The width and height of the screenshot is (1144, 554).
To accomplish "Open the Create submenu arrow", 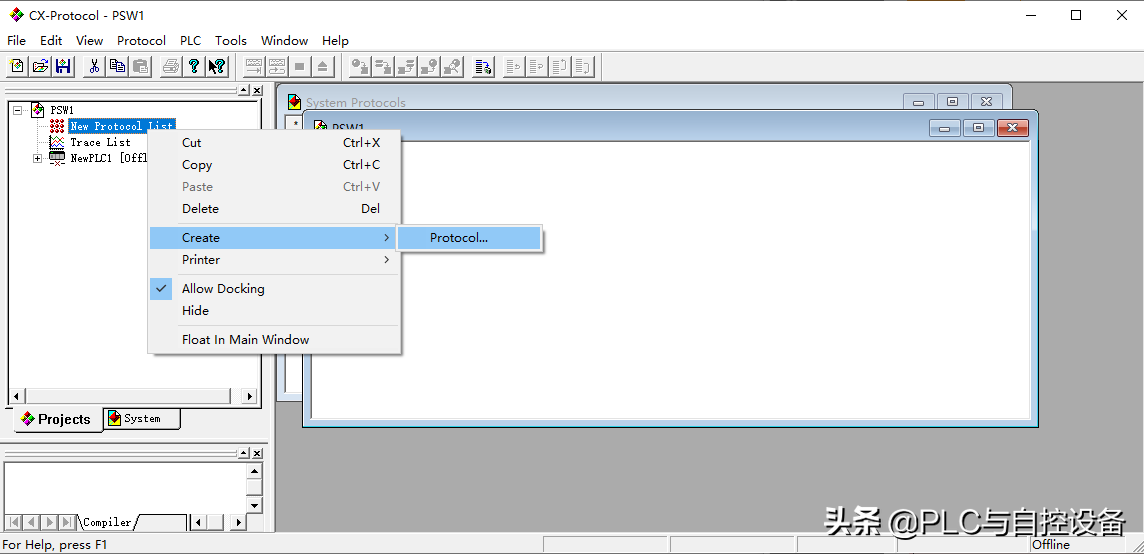I will click(x=387, y=237).
